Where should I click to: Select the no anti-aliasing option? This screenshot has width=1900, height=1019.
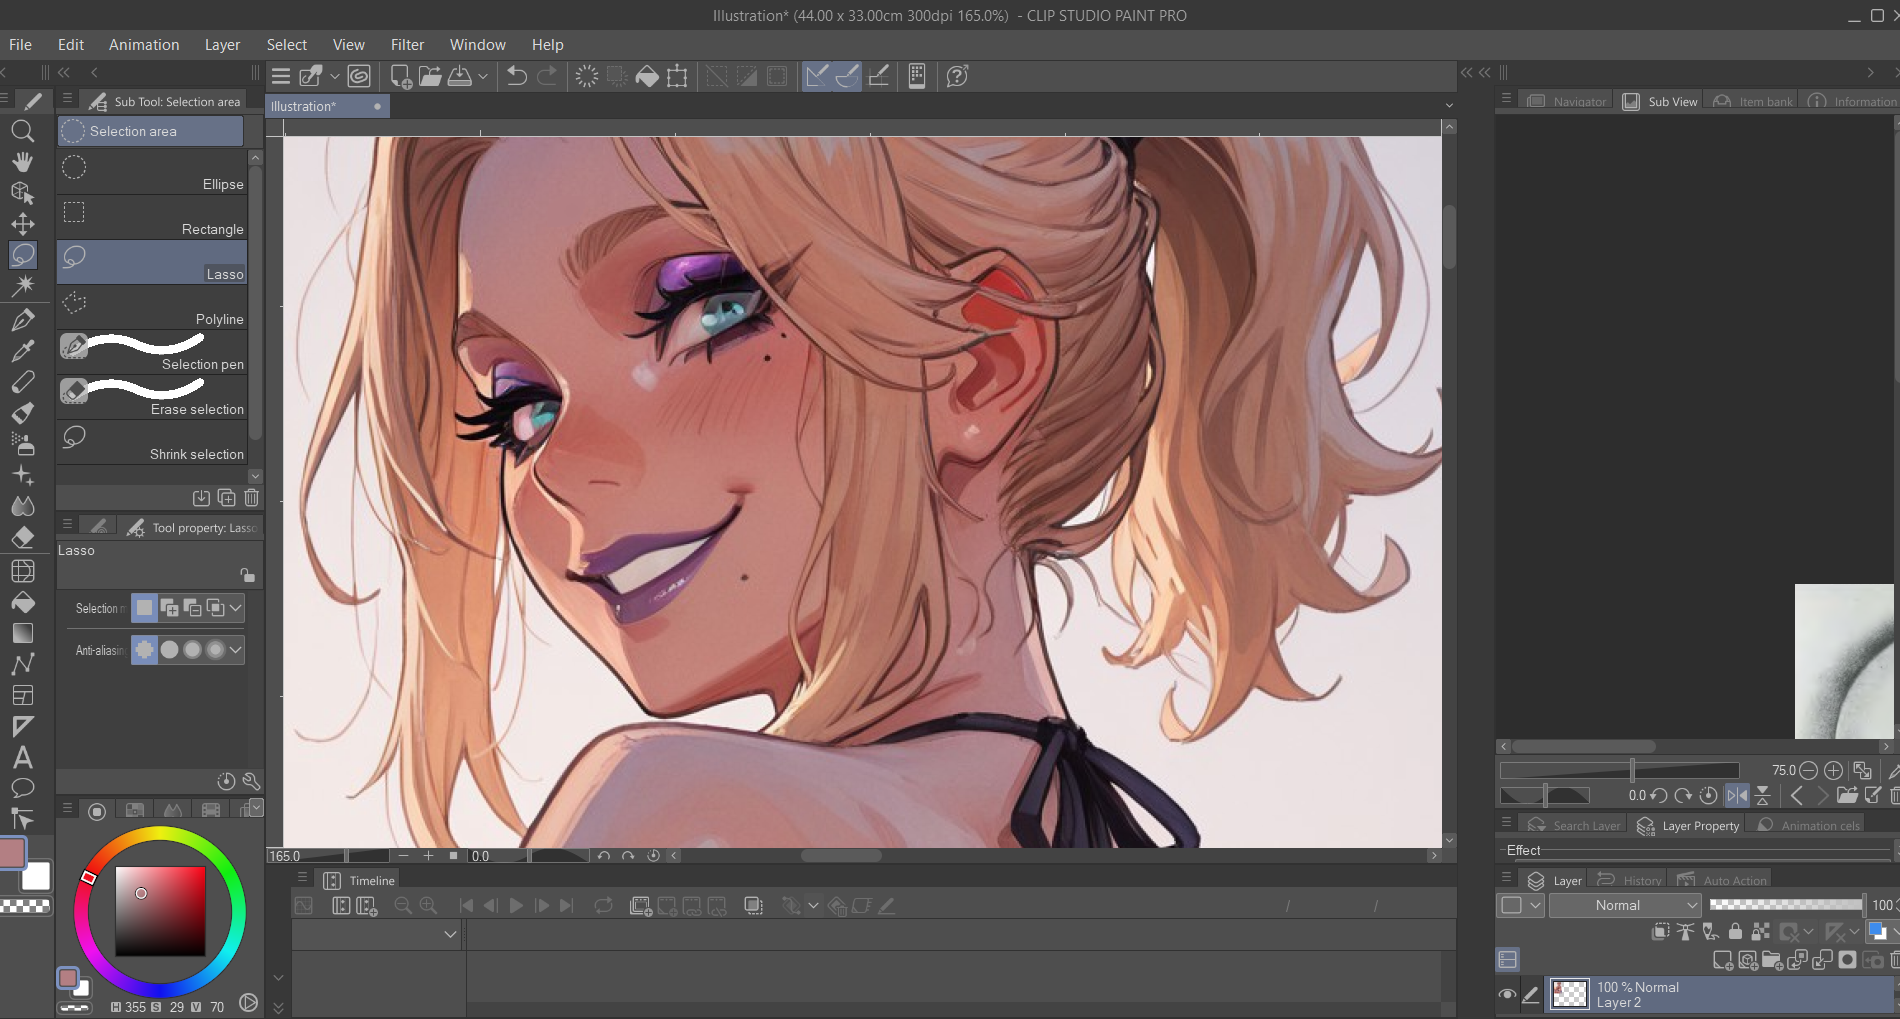tap(145, 650)
